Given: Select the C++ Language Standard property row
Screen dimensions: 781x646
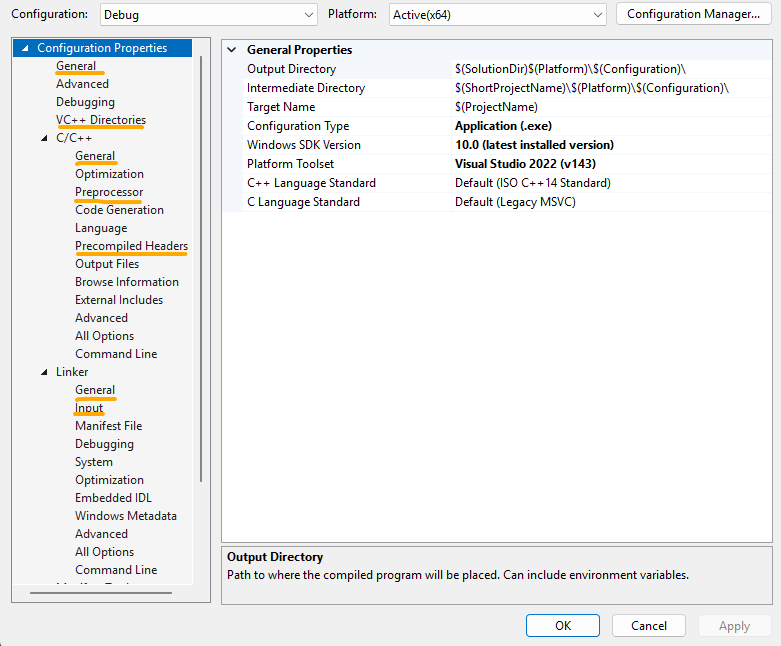Looking at the screenshot, I should pyautogui.click(x=311, y=183).
